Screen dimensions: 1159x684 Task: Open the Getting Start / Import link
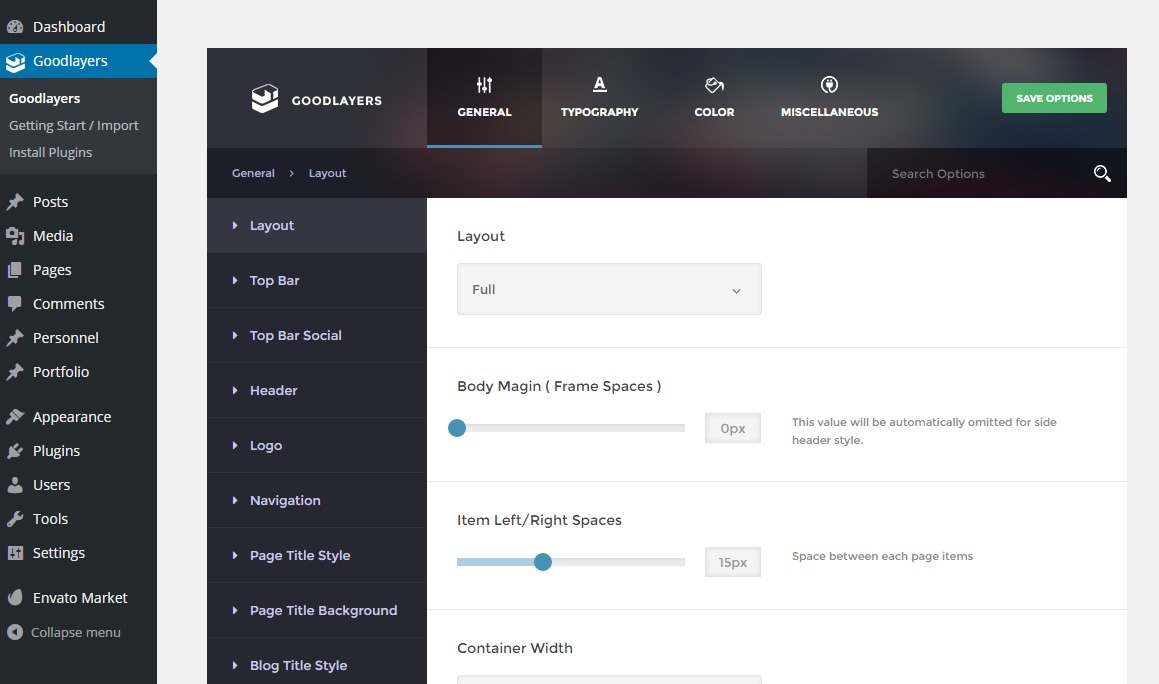[x=74, y=126]
